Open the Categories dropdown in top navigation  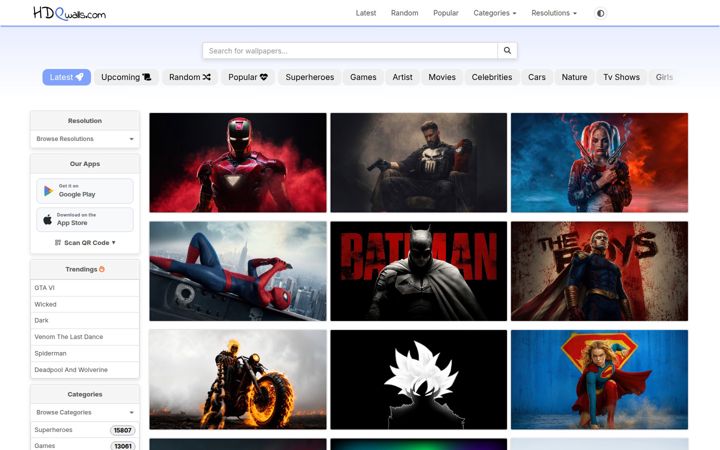point(495,13)
